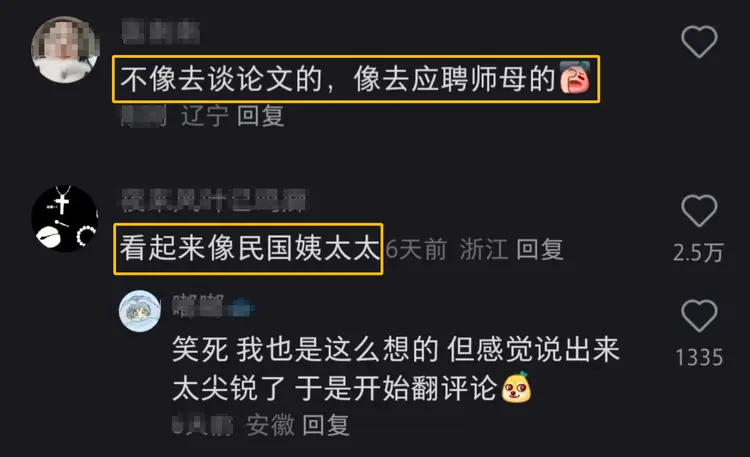Click the 6天前 timestamp
The width and height of the screenshot is (750, 457).
[x=417, y=249]
